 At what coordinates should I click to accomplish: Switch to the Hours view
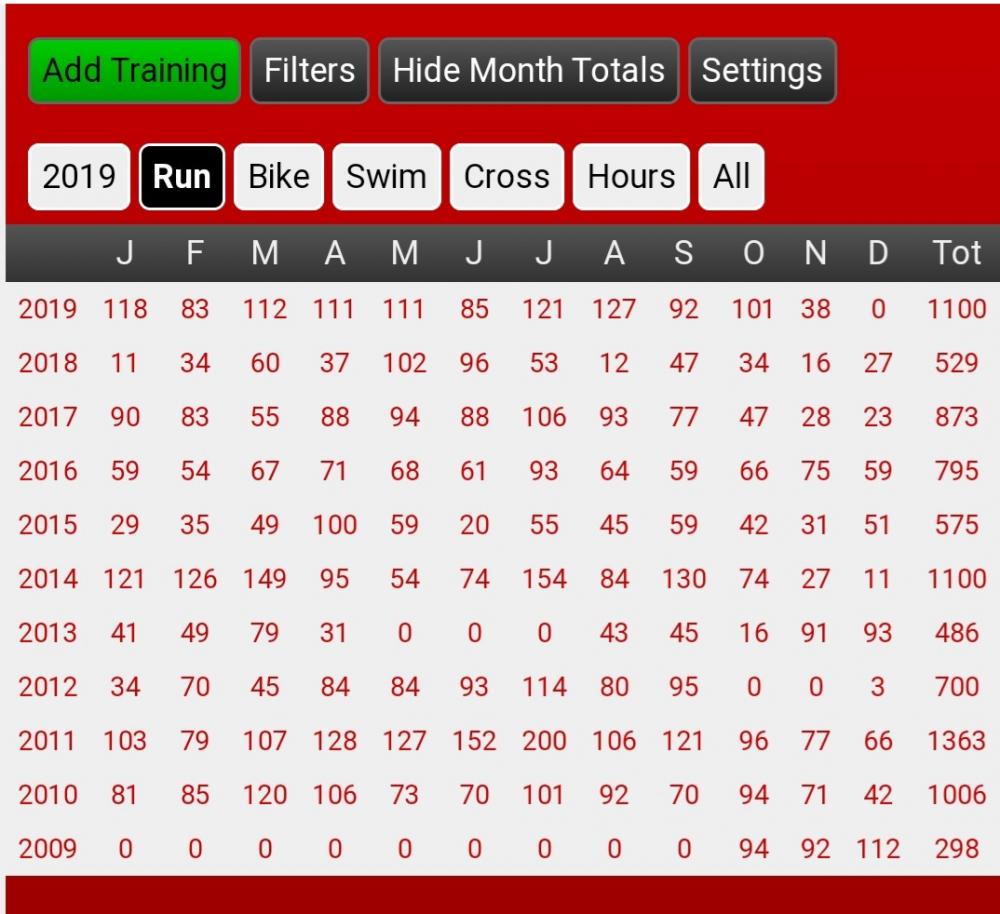631,177
